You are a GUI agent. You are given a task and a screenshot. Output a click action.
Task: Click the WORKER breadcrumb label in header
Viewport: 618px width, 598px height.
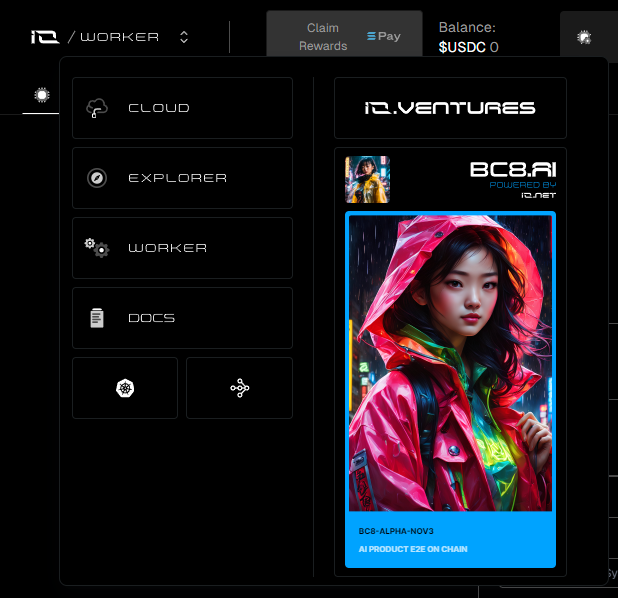pyautogui.click(x=119, y=37)
